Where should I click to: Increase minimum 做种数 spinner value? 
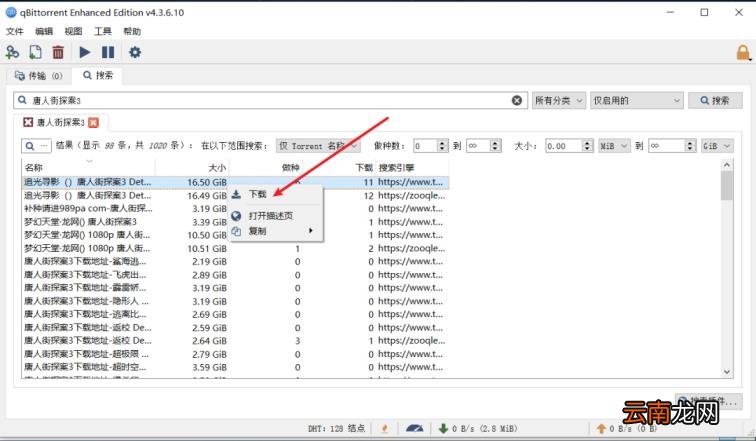443,143
